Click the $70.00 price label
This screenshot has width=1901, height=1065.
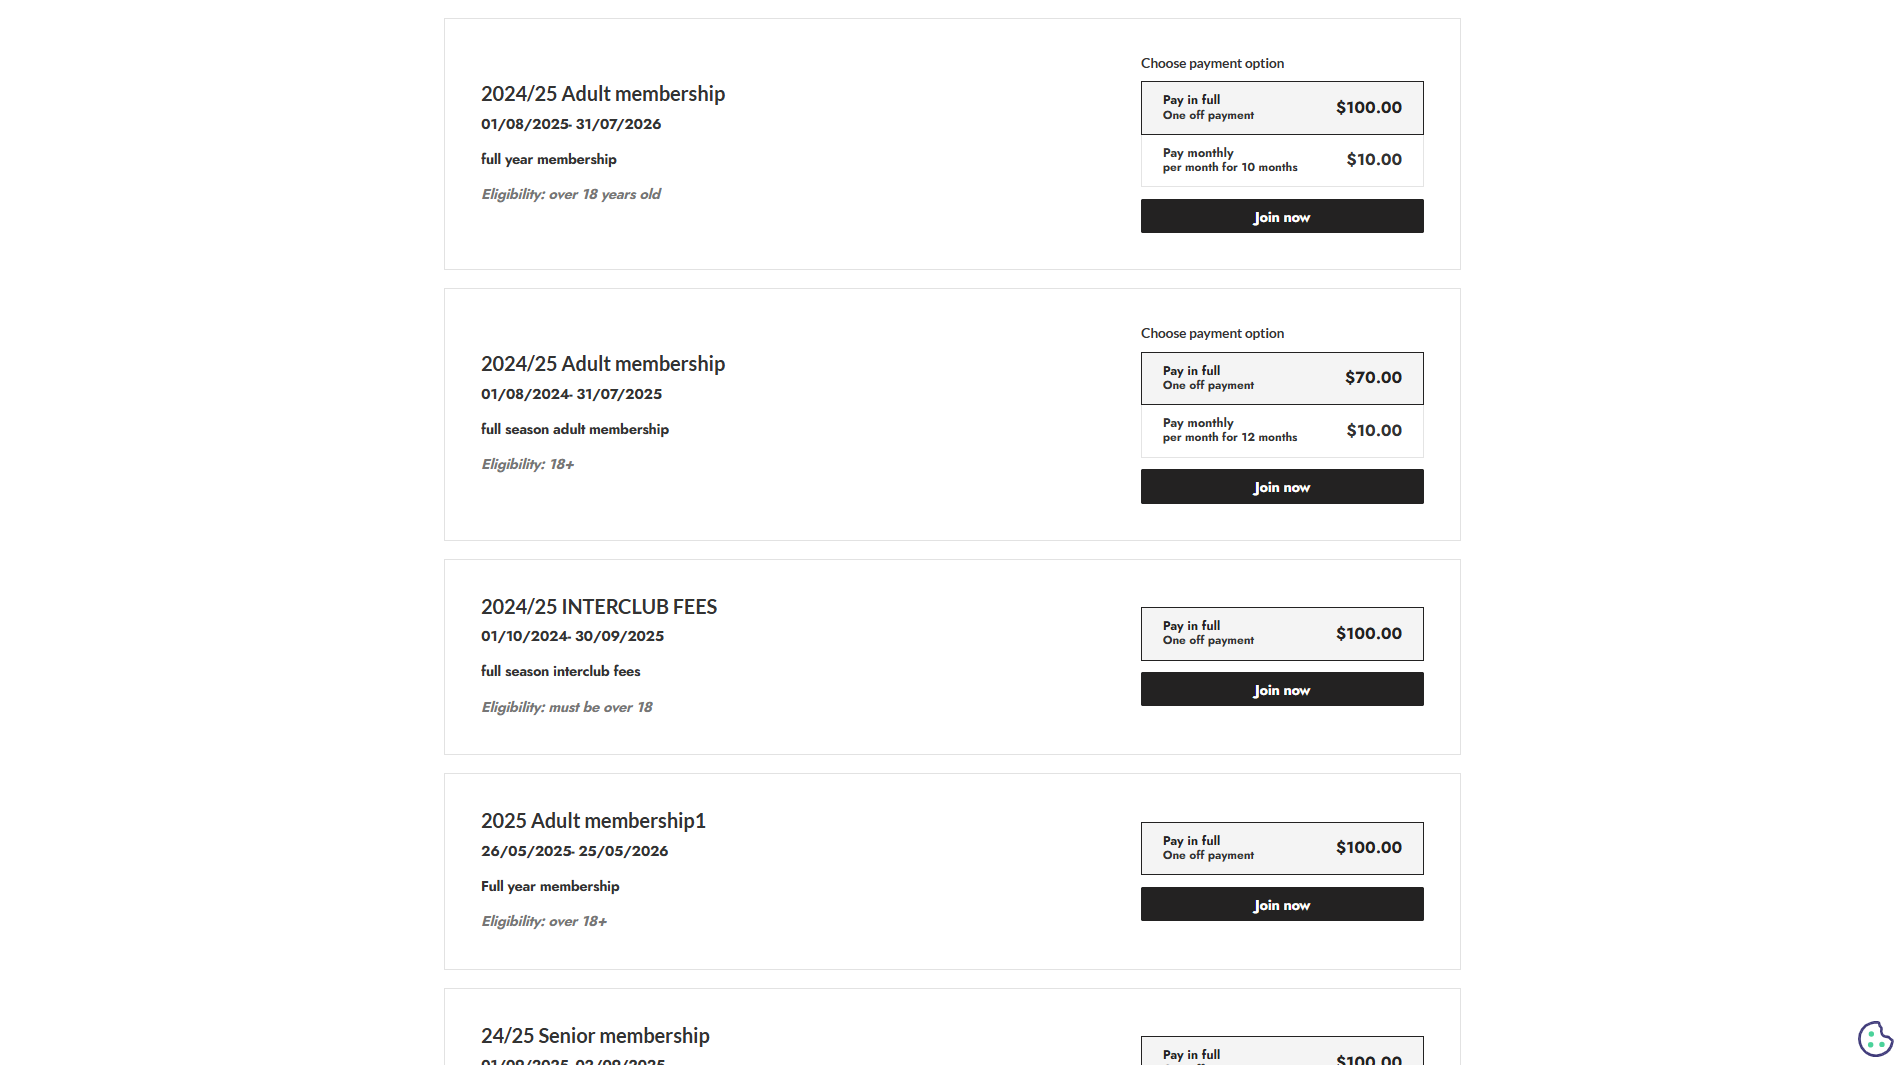(x=1372, y=378)
